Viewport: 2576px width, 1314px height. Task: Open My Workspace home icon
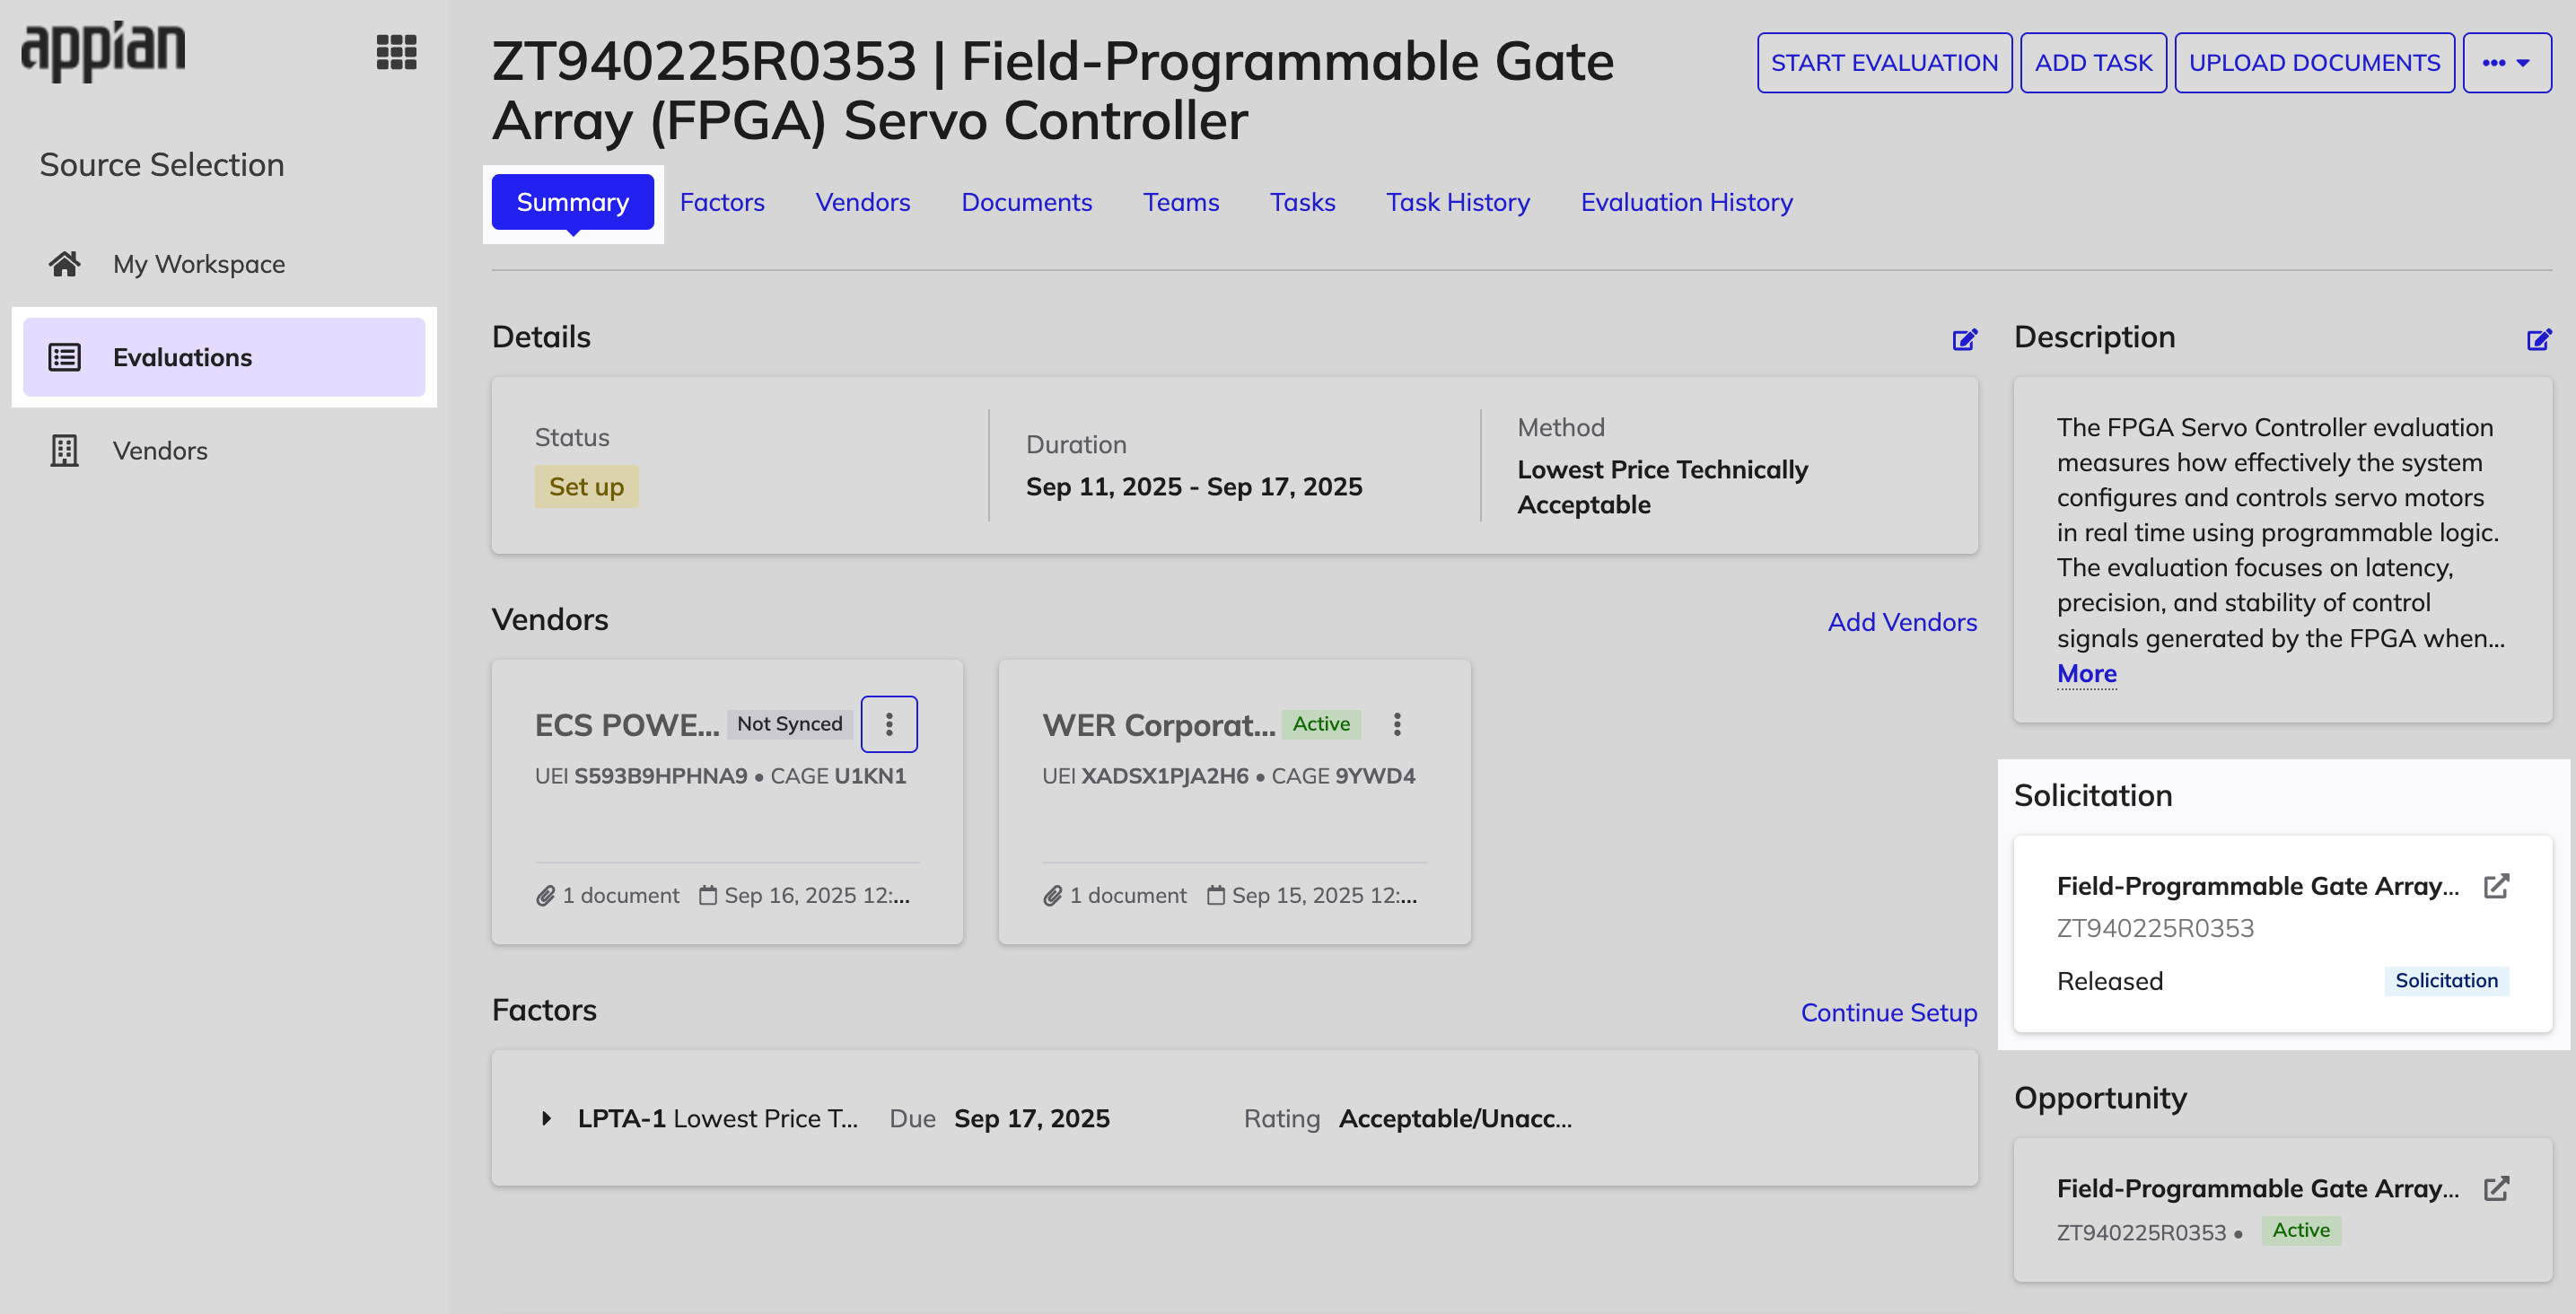point(65,264)
